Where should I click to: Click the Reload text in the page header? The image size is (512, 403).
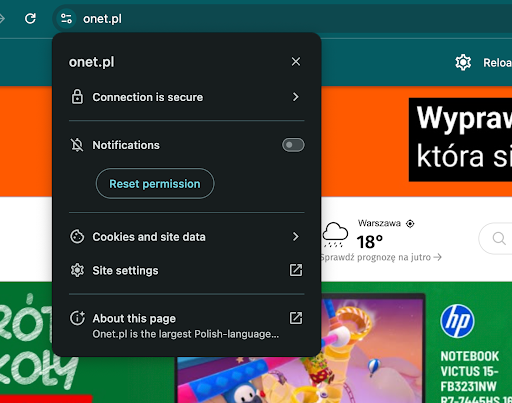point(497,63)
